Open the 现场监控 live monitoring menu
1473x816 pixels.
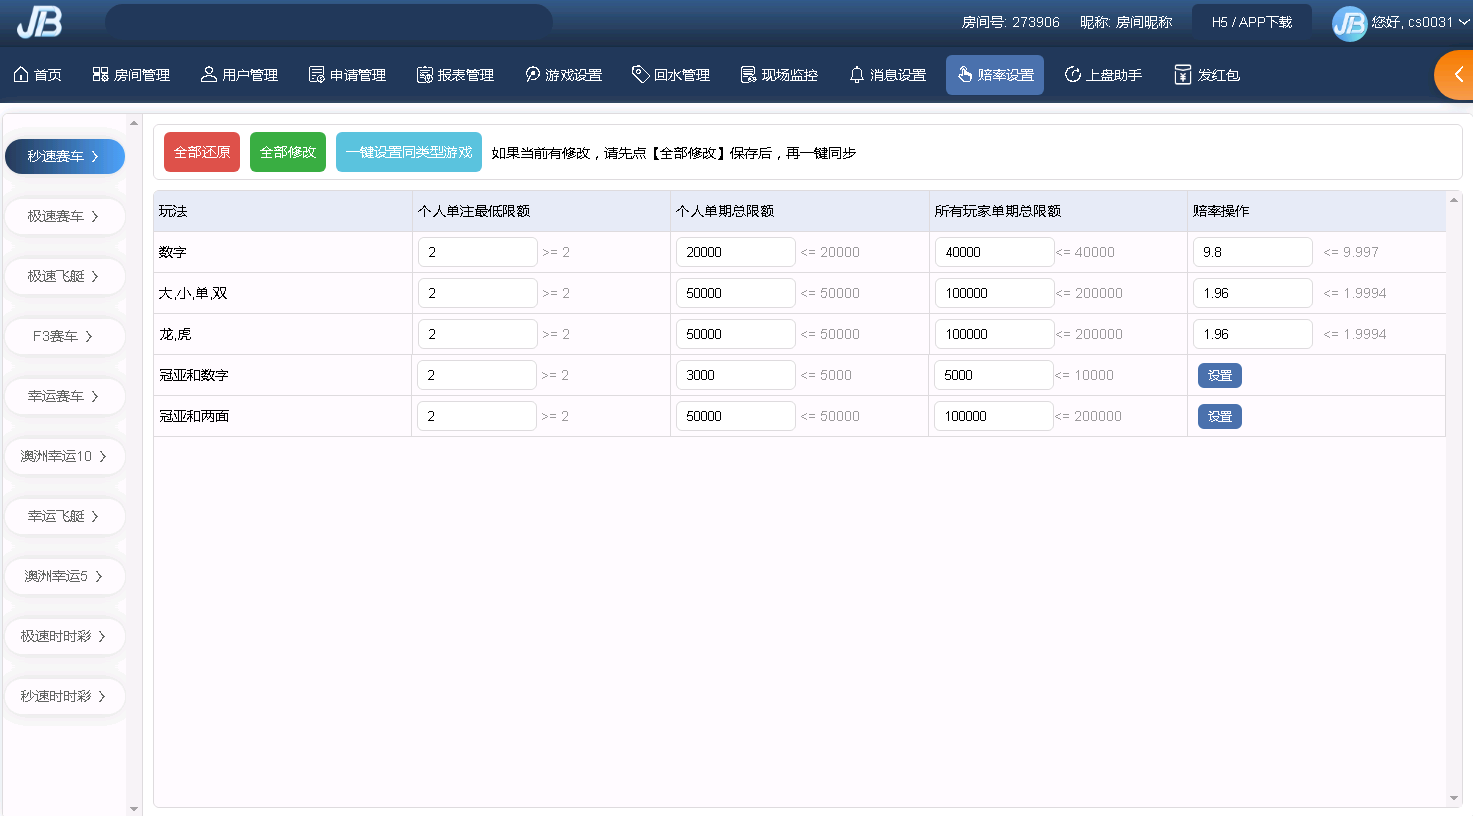click(x=779, y=75)
